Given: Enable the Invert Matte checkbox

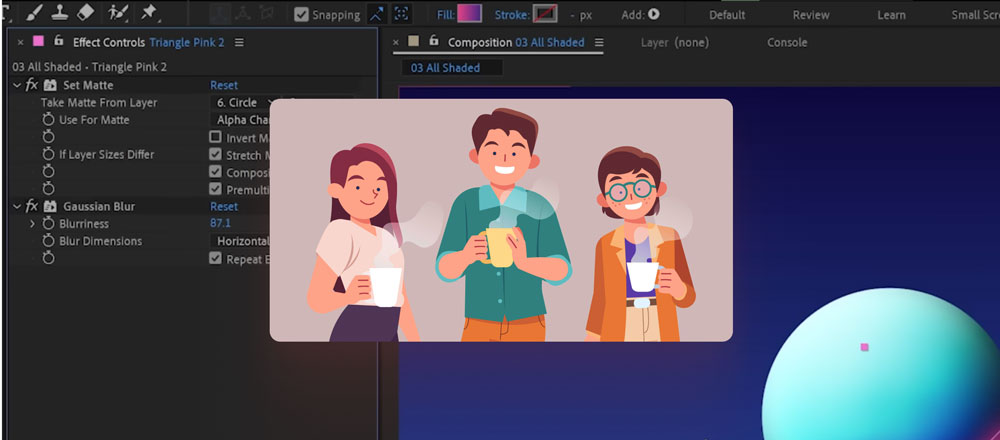Looking at the screenshot, I should [x=215, y=138].
